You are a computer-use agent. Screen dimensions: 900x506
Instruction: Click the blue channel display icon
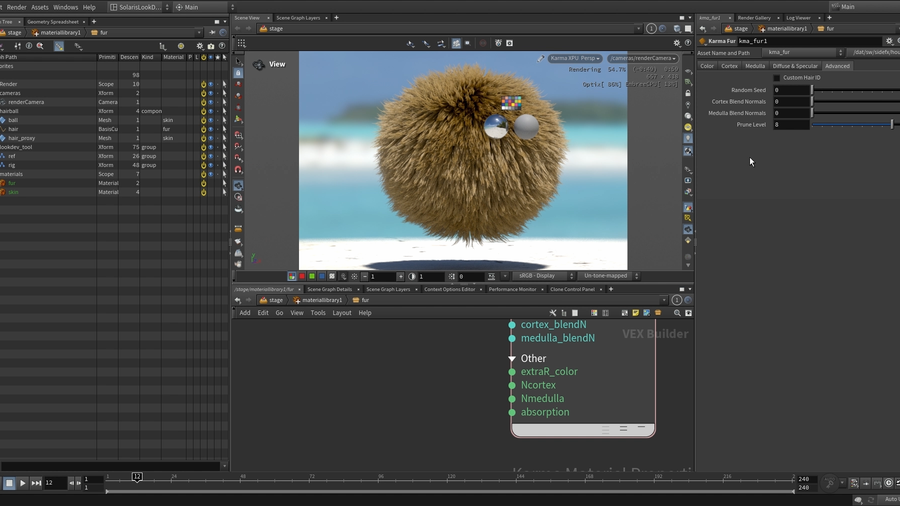click(321, 277)
